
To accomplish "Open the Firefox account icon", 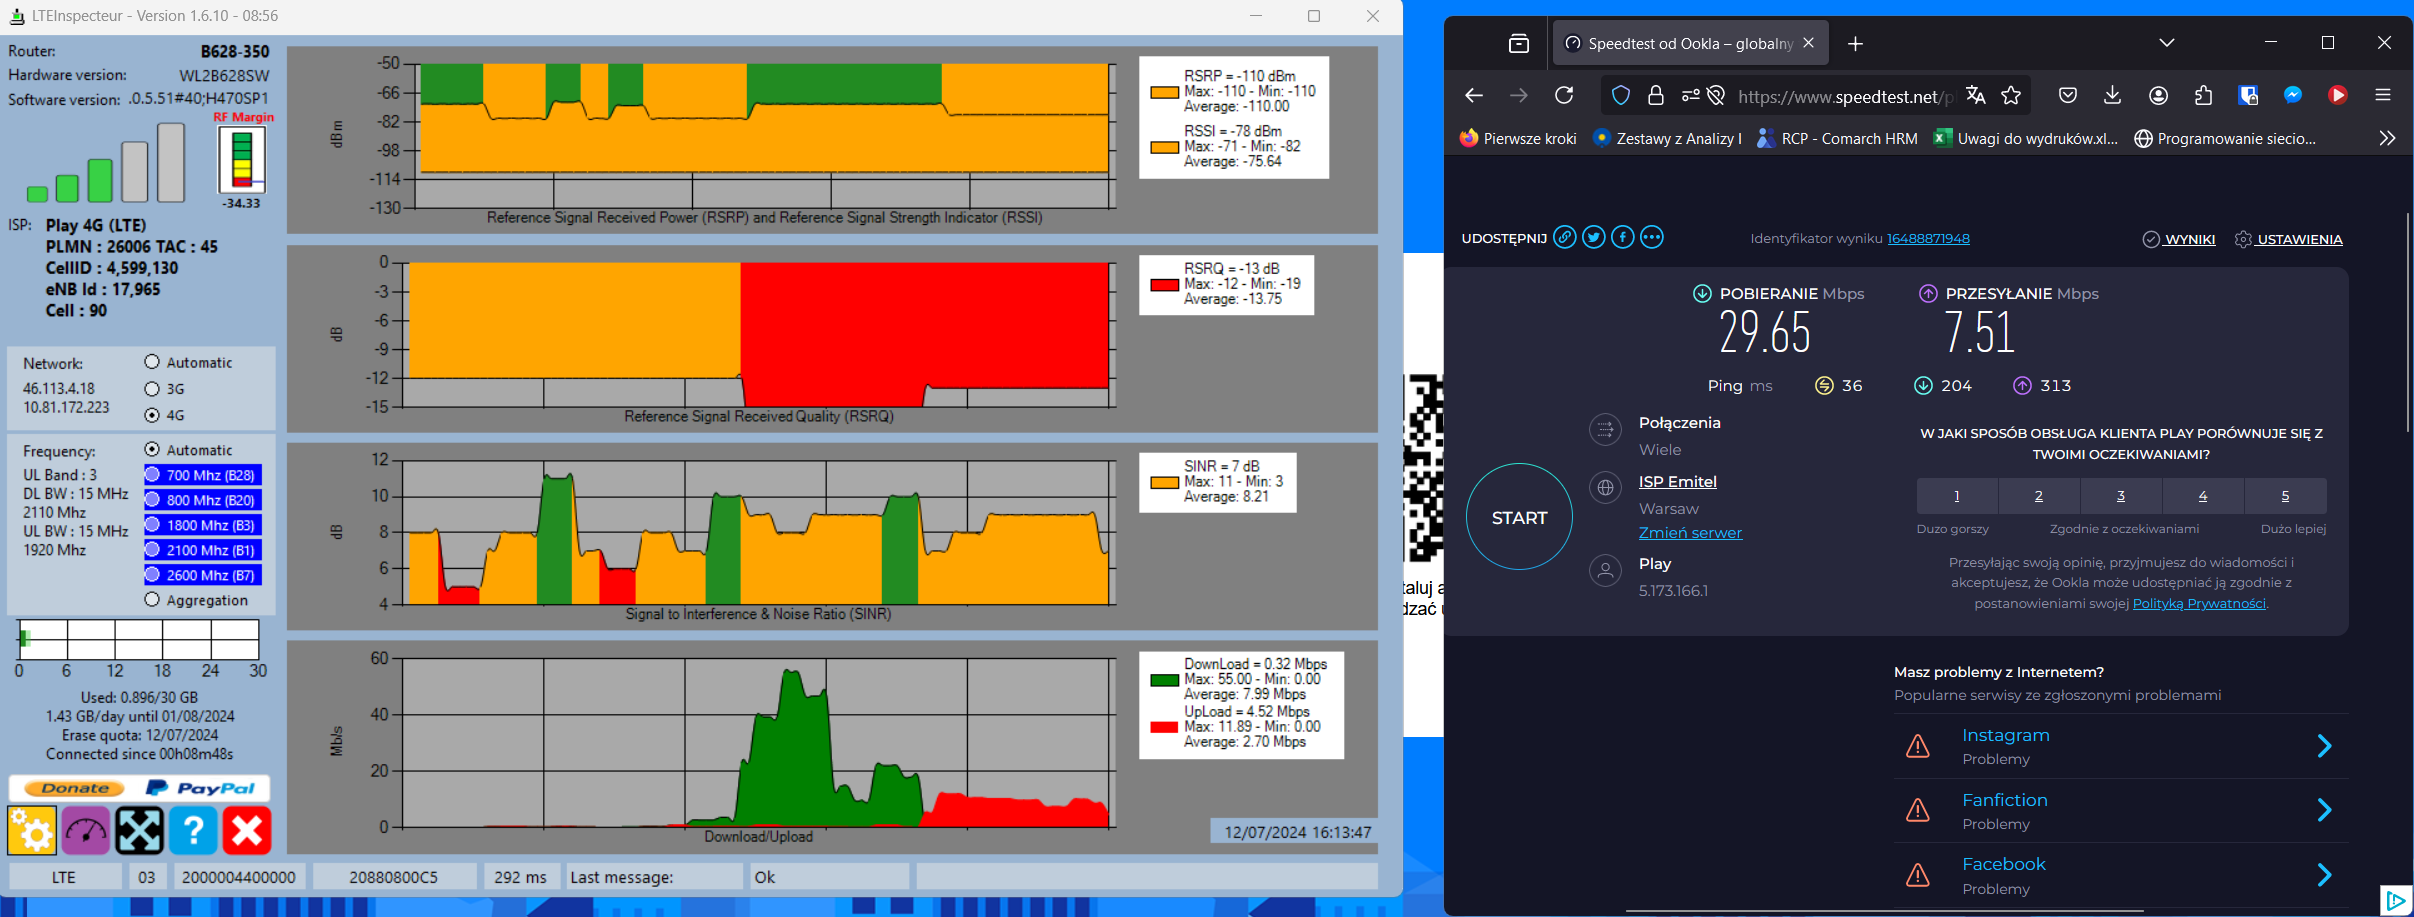I will tap(2158, 95).
